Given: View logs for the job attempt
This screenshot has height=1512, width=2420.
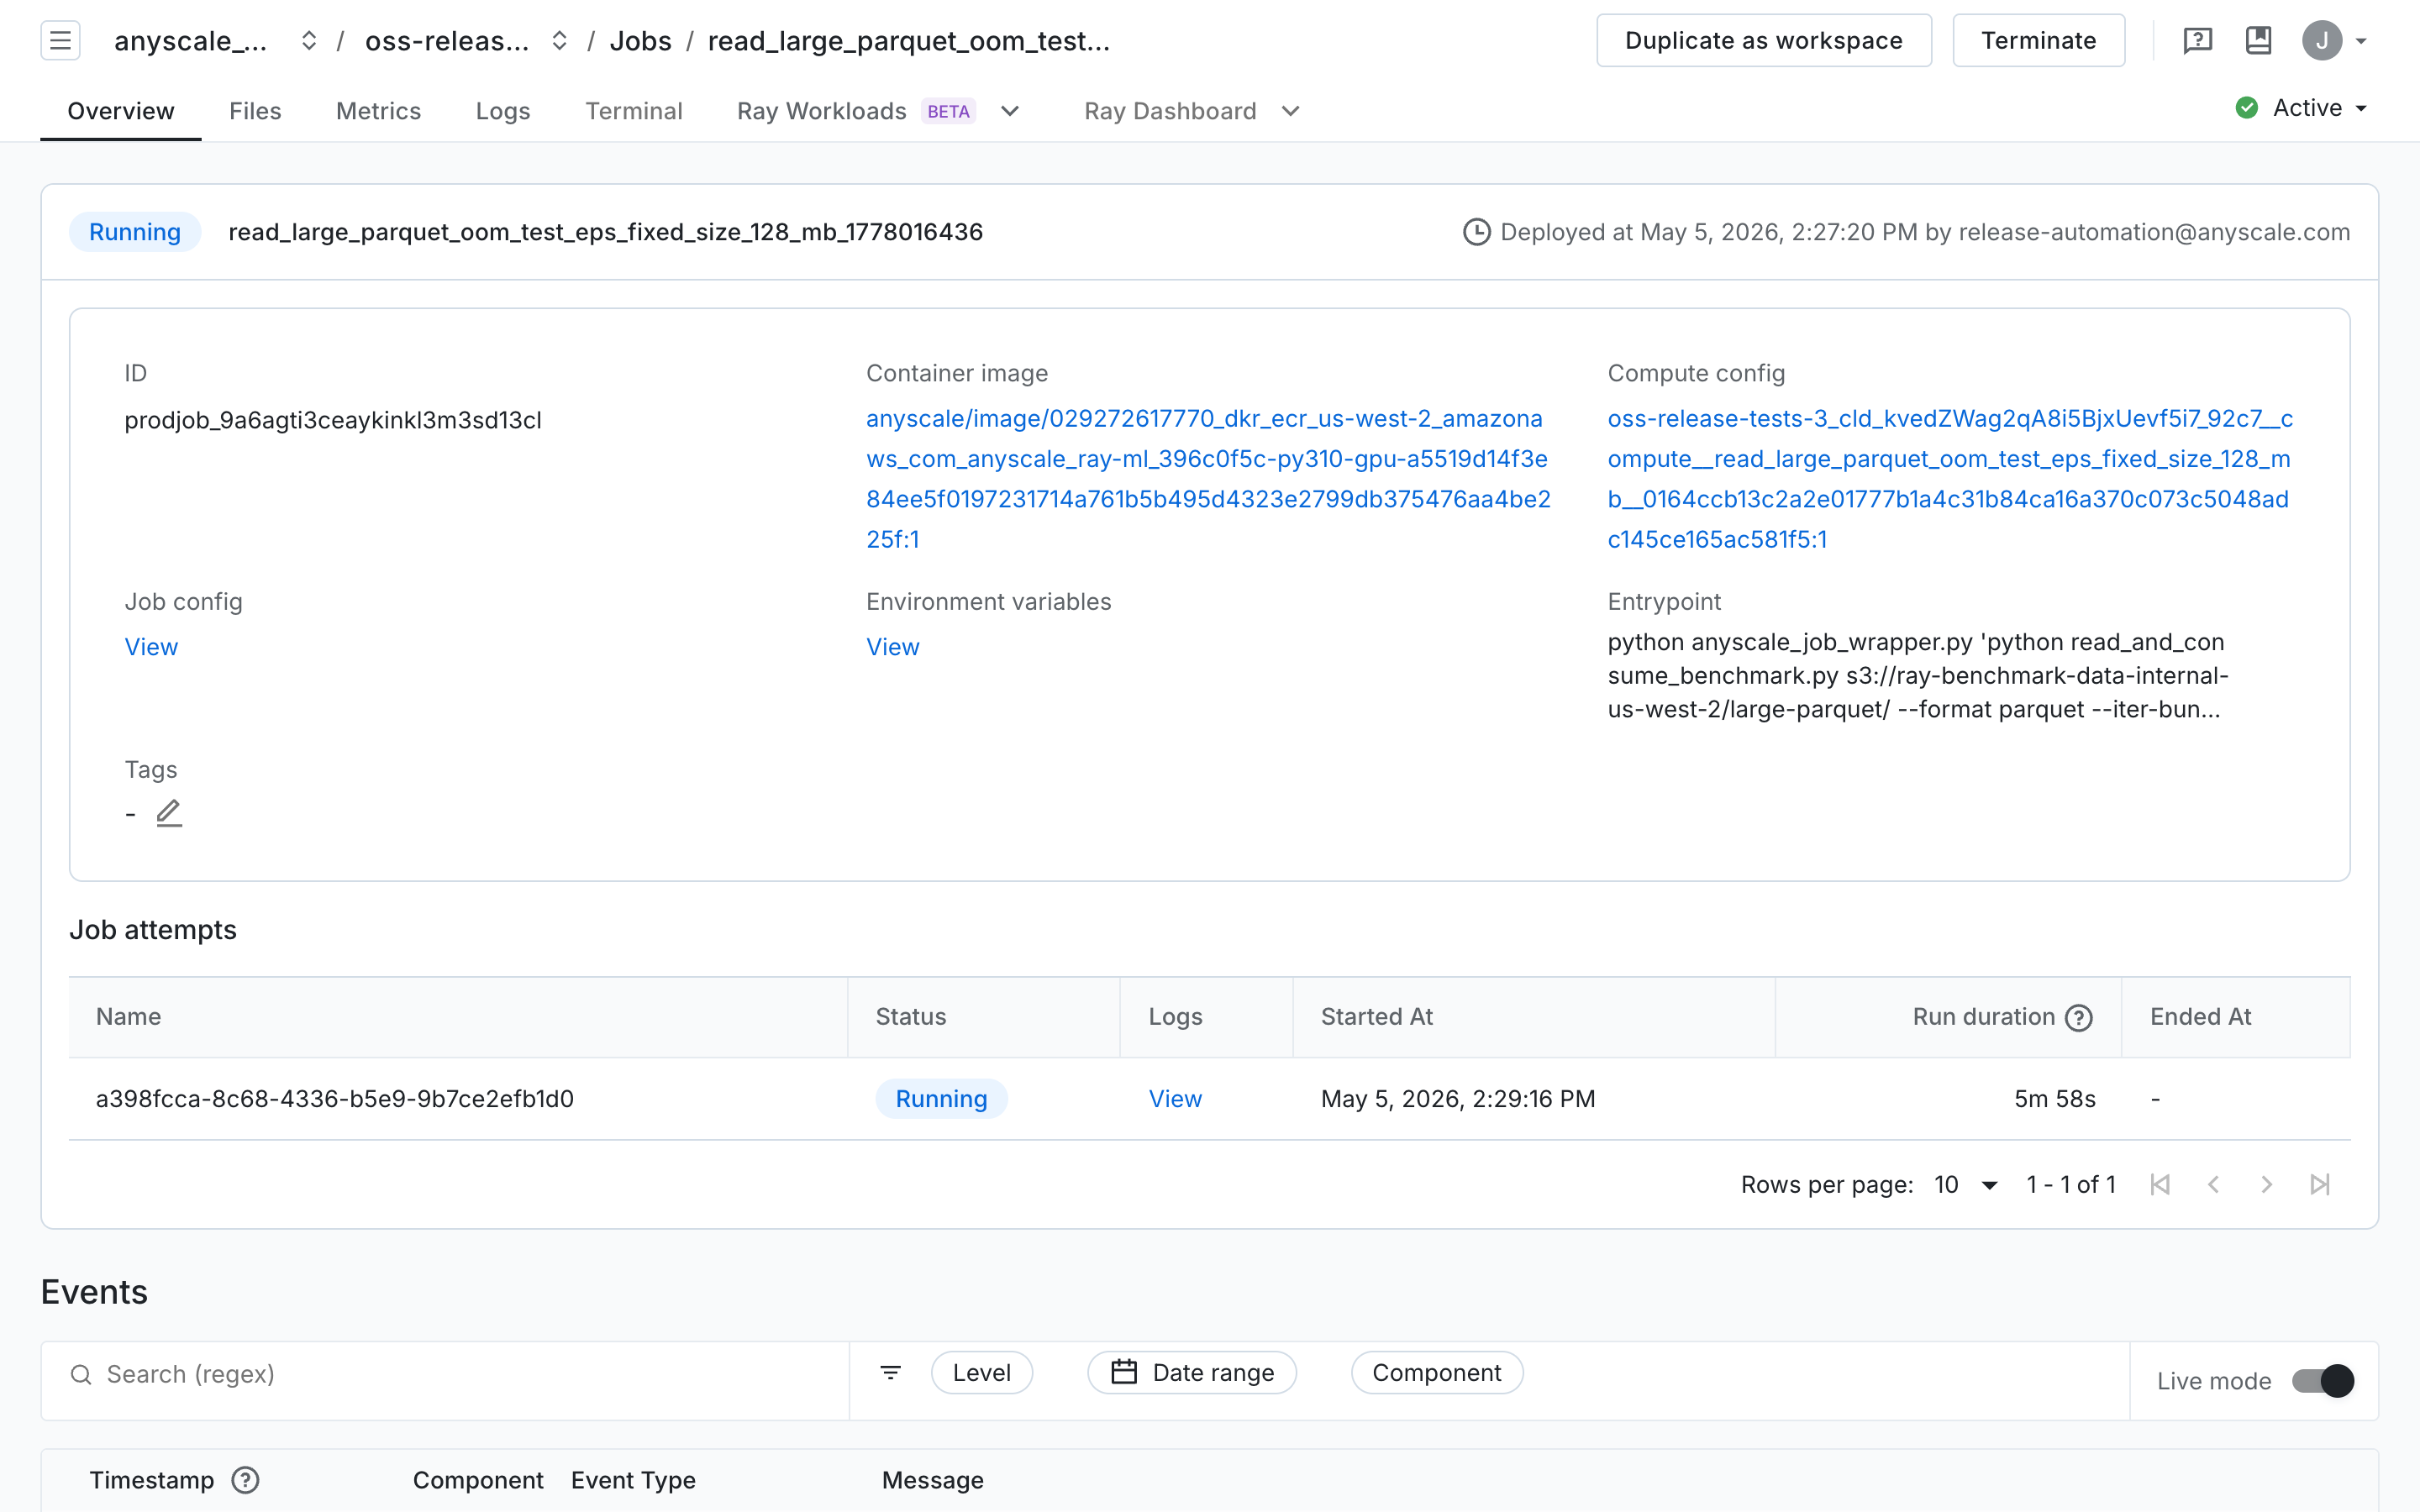Looking at the screenshot, I should tap(1175, 1099).
